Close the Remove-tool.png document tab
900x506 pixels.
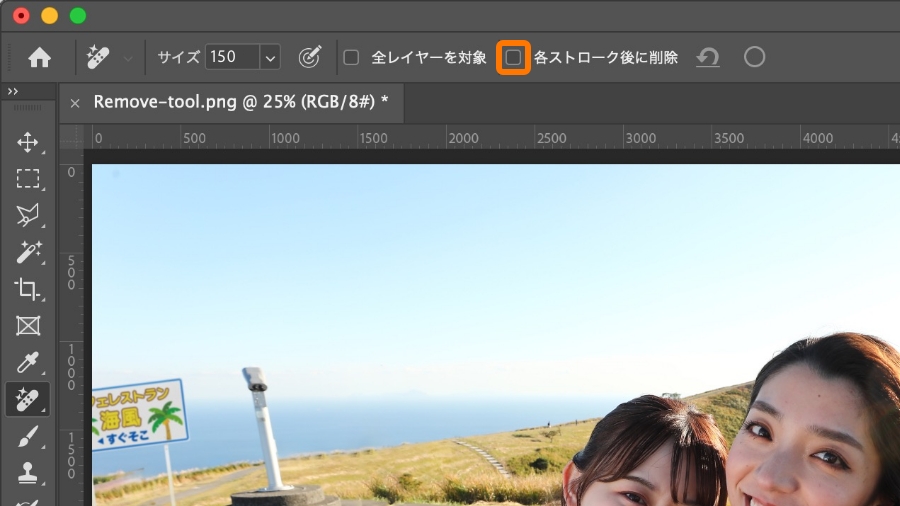pyautogui.click(x=75, y=103)
